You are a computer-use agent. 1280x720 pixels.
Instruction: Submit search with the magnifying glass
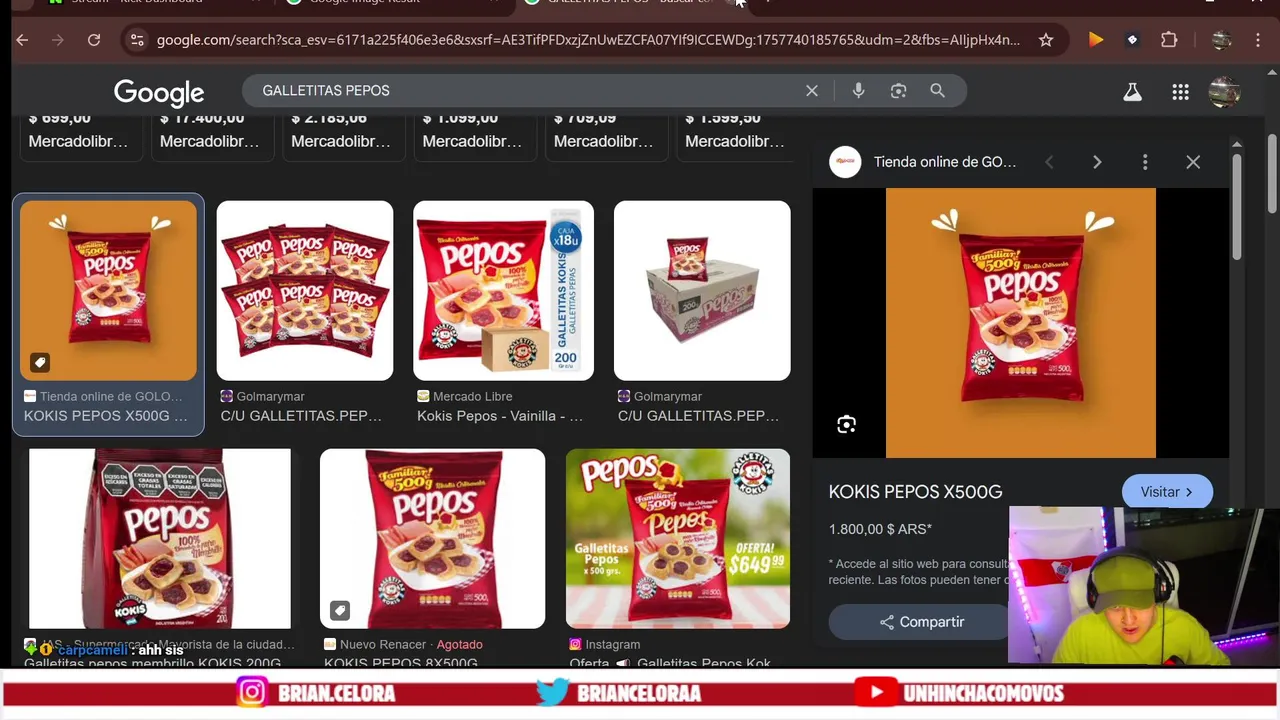[937, 91]
